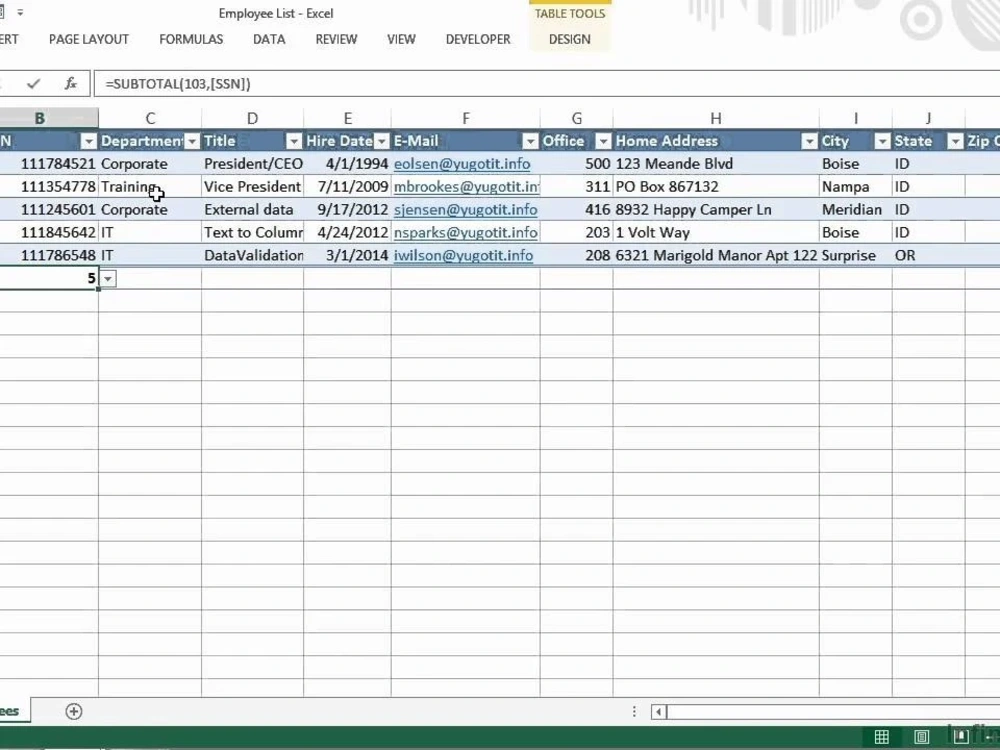Select column C header
This screenshot has height=750, width=1000.
click(x=150, y=118)
